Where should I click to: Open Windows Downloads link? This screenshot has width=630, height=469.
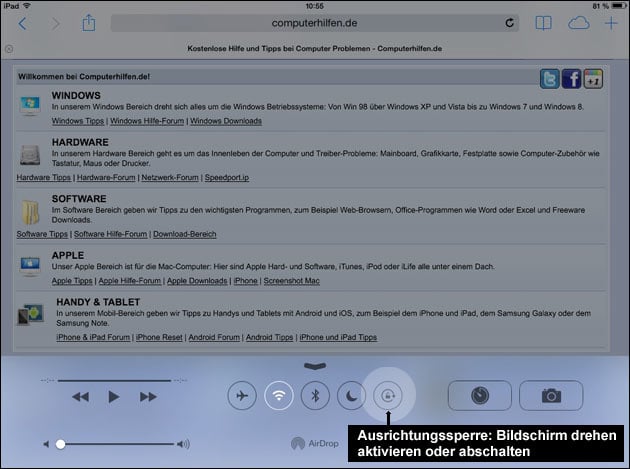pos(226,121)
